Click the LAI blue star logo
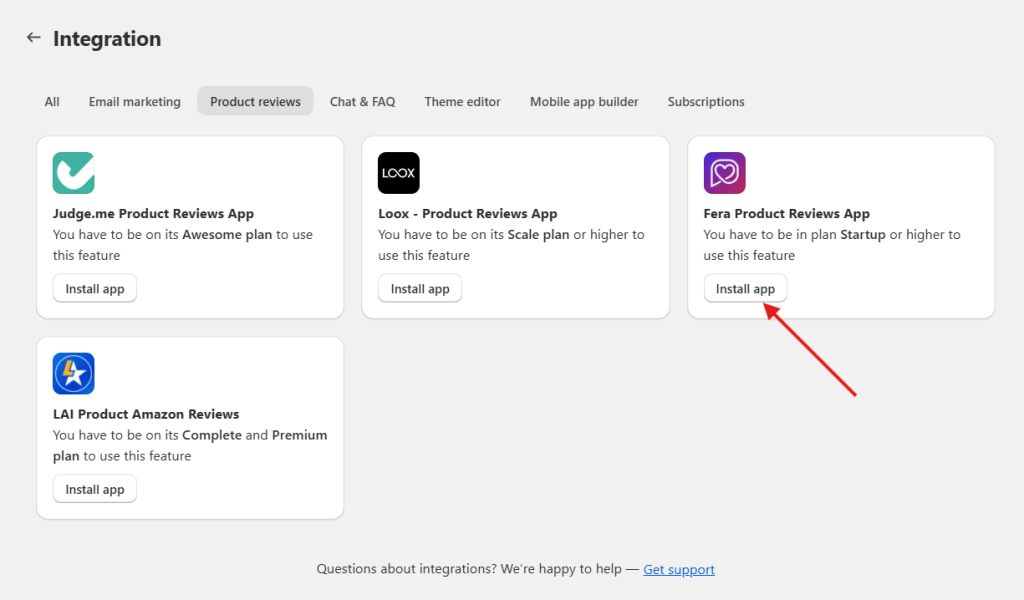The width and height of the screenshot is (1024, 600). coord(73,373)
